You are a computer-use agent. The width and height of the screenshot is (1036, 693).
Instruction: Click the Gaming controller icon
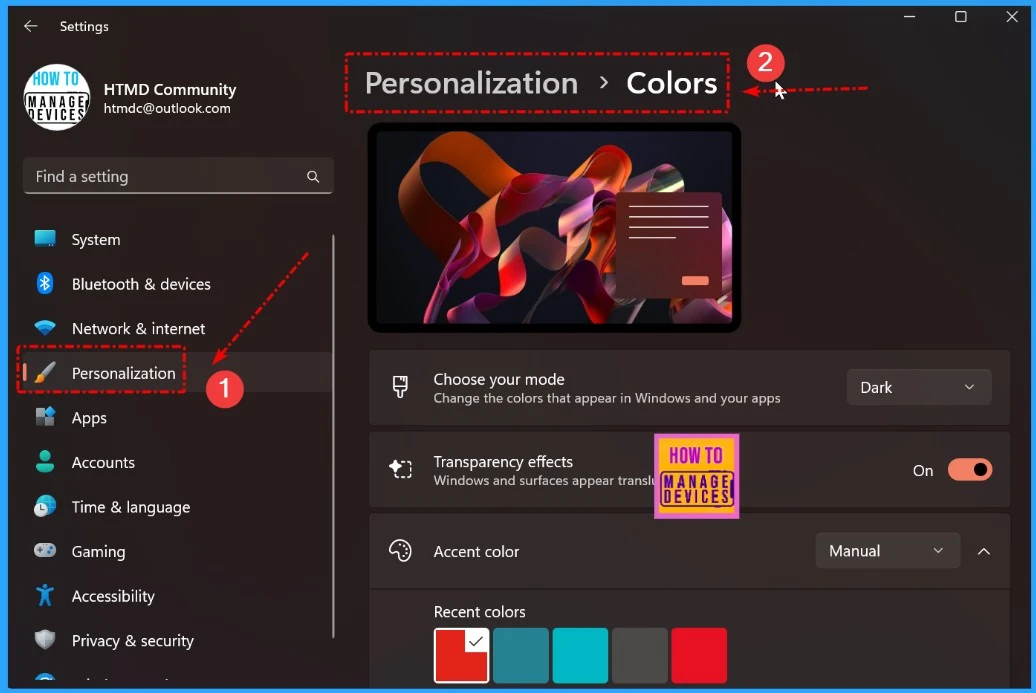pyautogui.click(x=45, y=550)
